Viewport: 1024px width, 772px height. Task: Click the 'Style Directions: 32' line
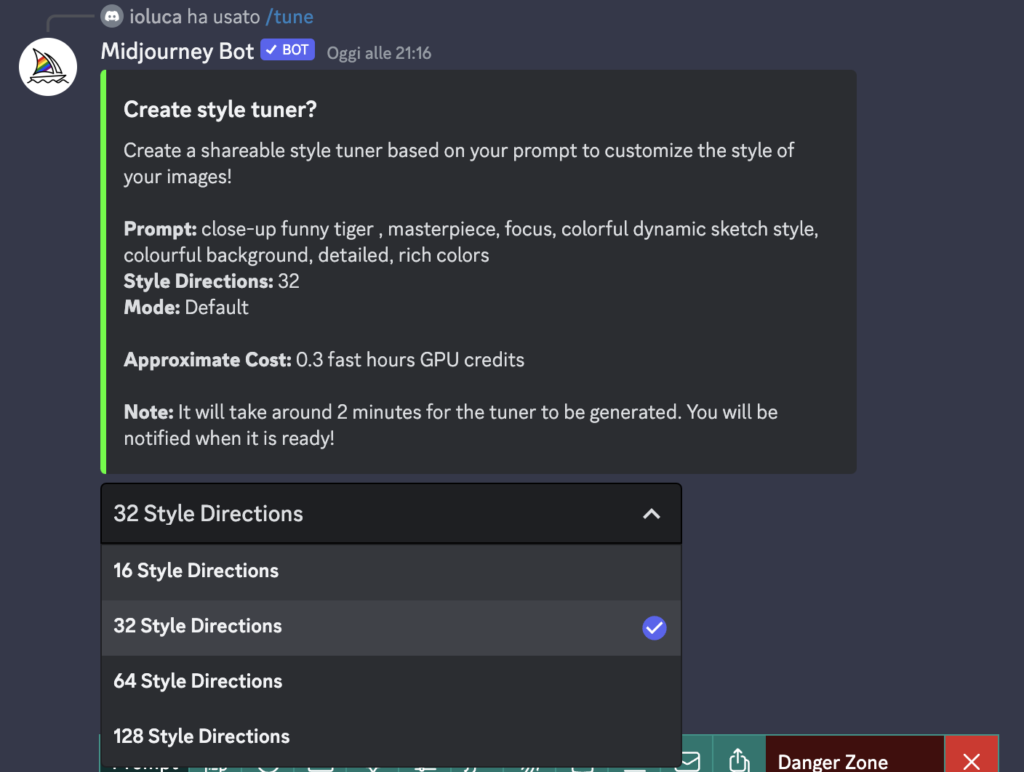tap(212, 281)
